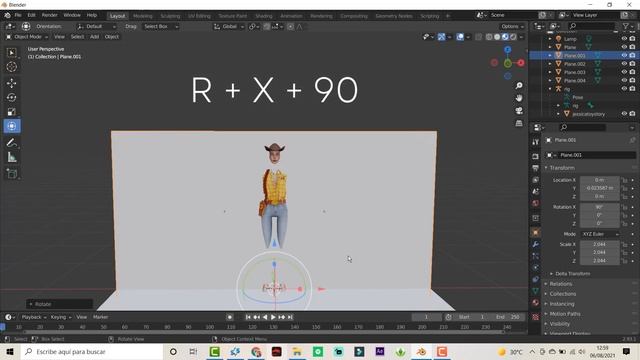The height and width of the screenshot is (360, 640).
Task: Expand the Rotate operator panel
Action: (60, 304)
